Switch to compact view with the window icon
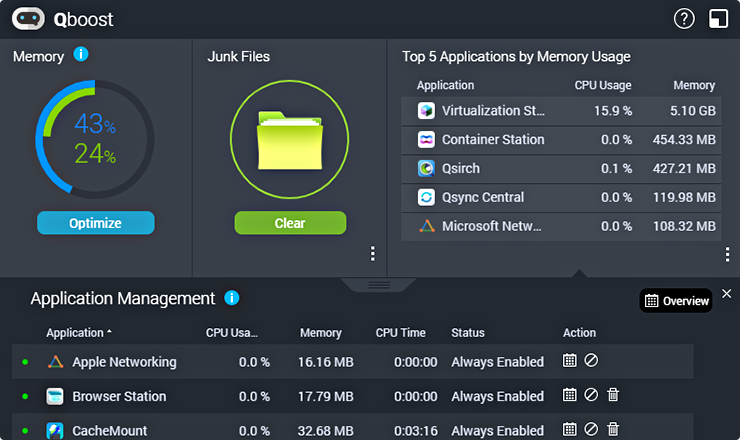This screenshot has width=740, height=440. coord(718,19)
